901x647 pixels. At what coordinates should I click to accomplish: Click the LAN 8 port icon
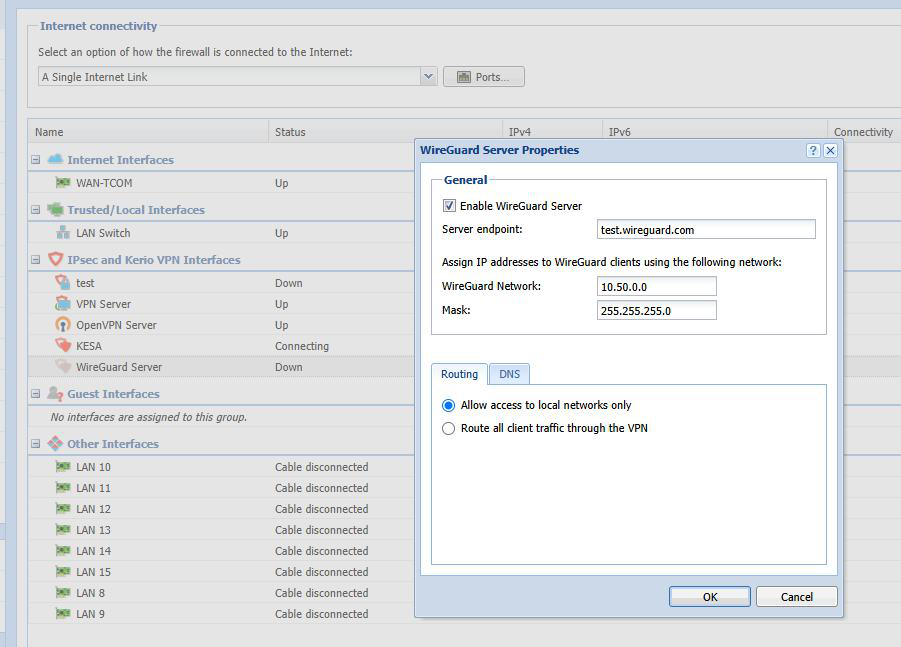[63, 592]
